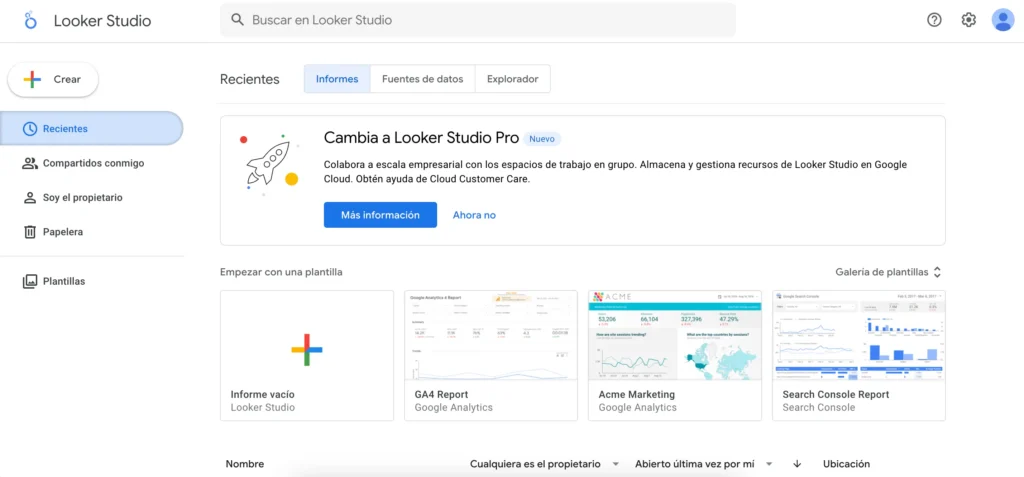Type in the Buscar en Looker Studio field
Viewport: 1024px width, 477px height.
pyautogui.click(x=480, y=20)
